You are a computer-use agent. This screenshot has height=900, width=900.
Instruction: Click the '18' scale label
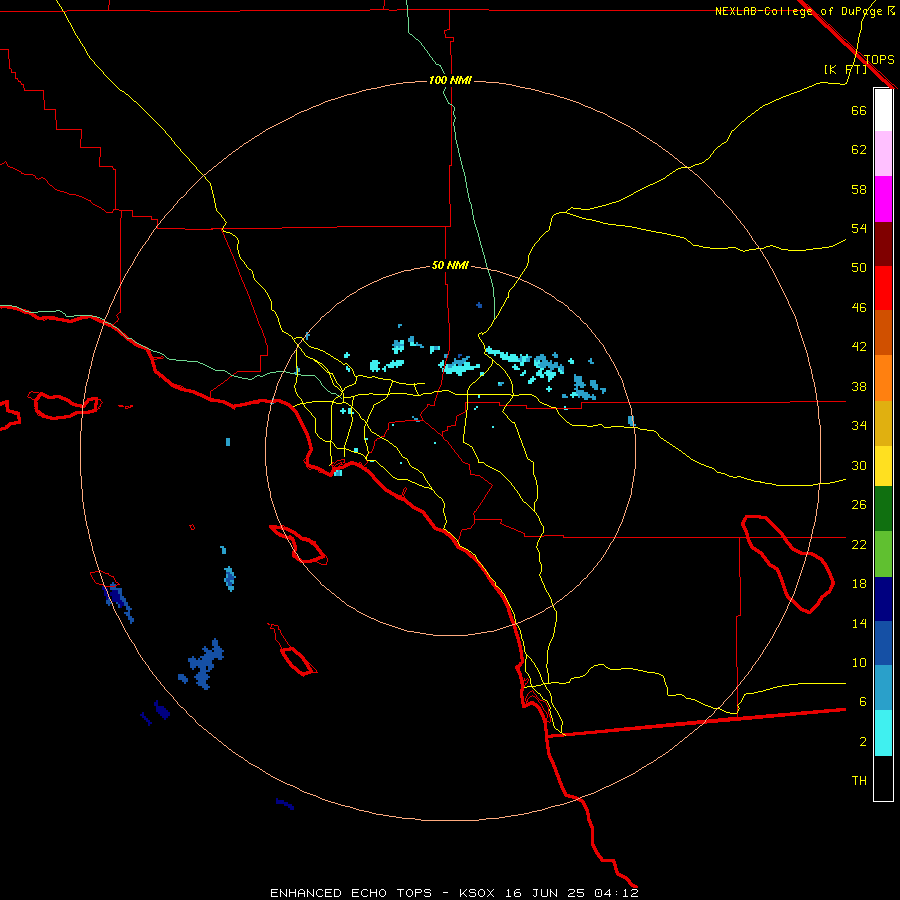click(x=859, y=584)
